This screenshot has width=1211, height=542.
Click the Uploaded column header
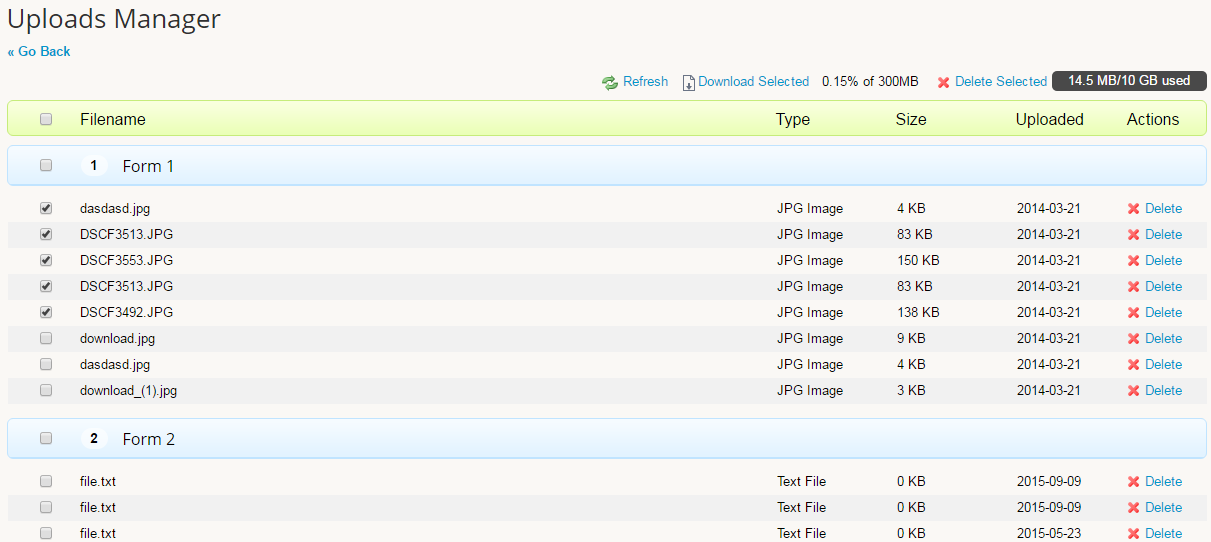pos(1050,119)
